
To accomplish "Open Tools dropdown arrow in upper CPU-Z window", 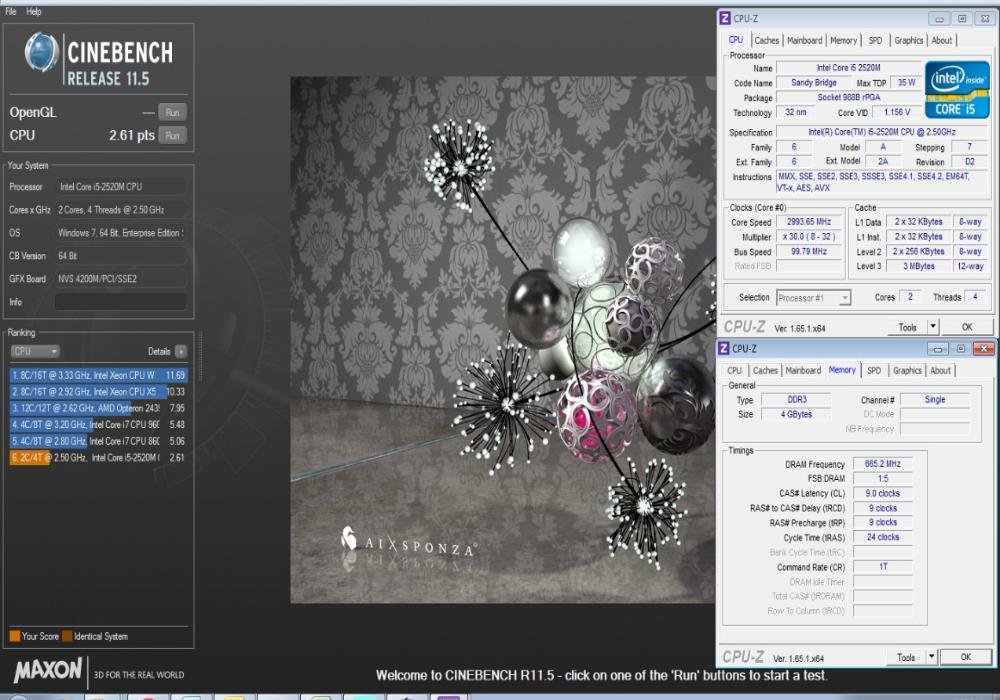I will point(932,328).
